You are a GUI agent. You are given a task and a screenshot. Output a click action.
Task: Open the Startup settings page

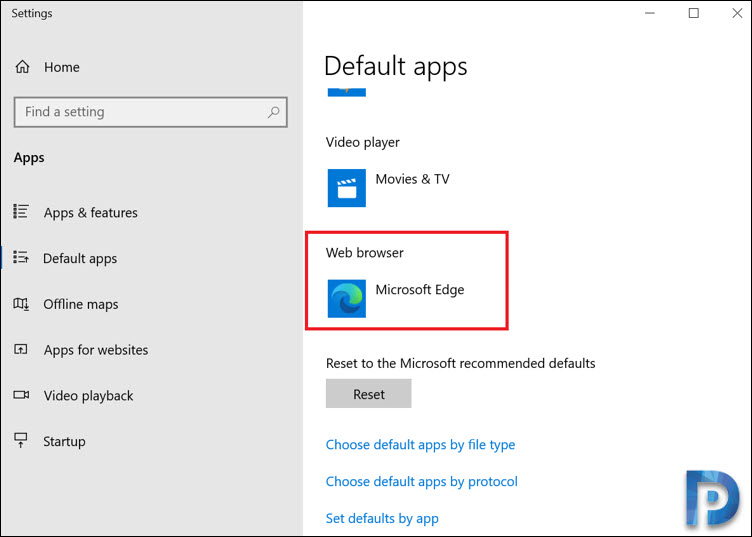[64, 441]
